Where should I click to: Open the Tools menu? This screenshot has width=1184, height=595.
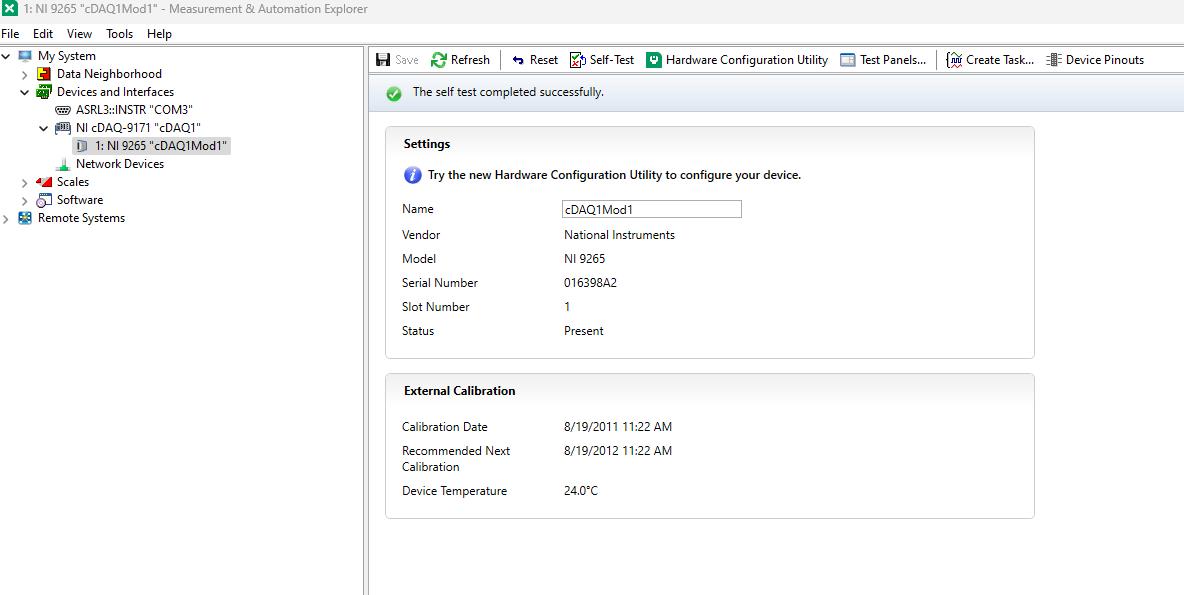click(119, 34)
